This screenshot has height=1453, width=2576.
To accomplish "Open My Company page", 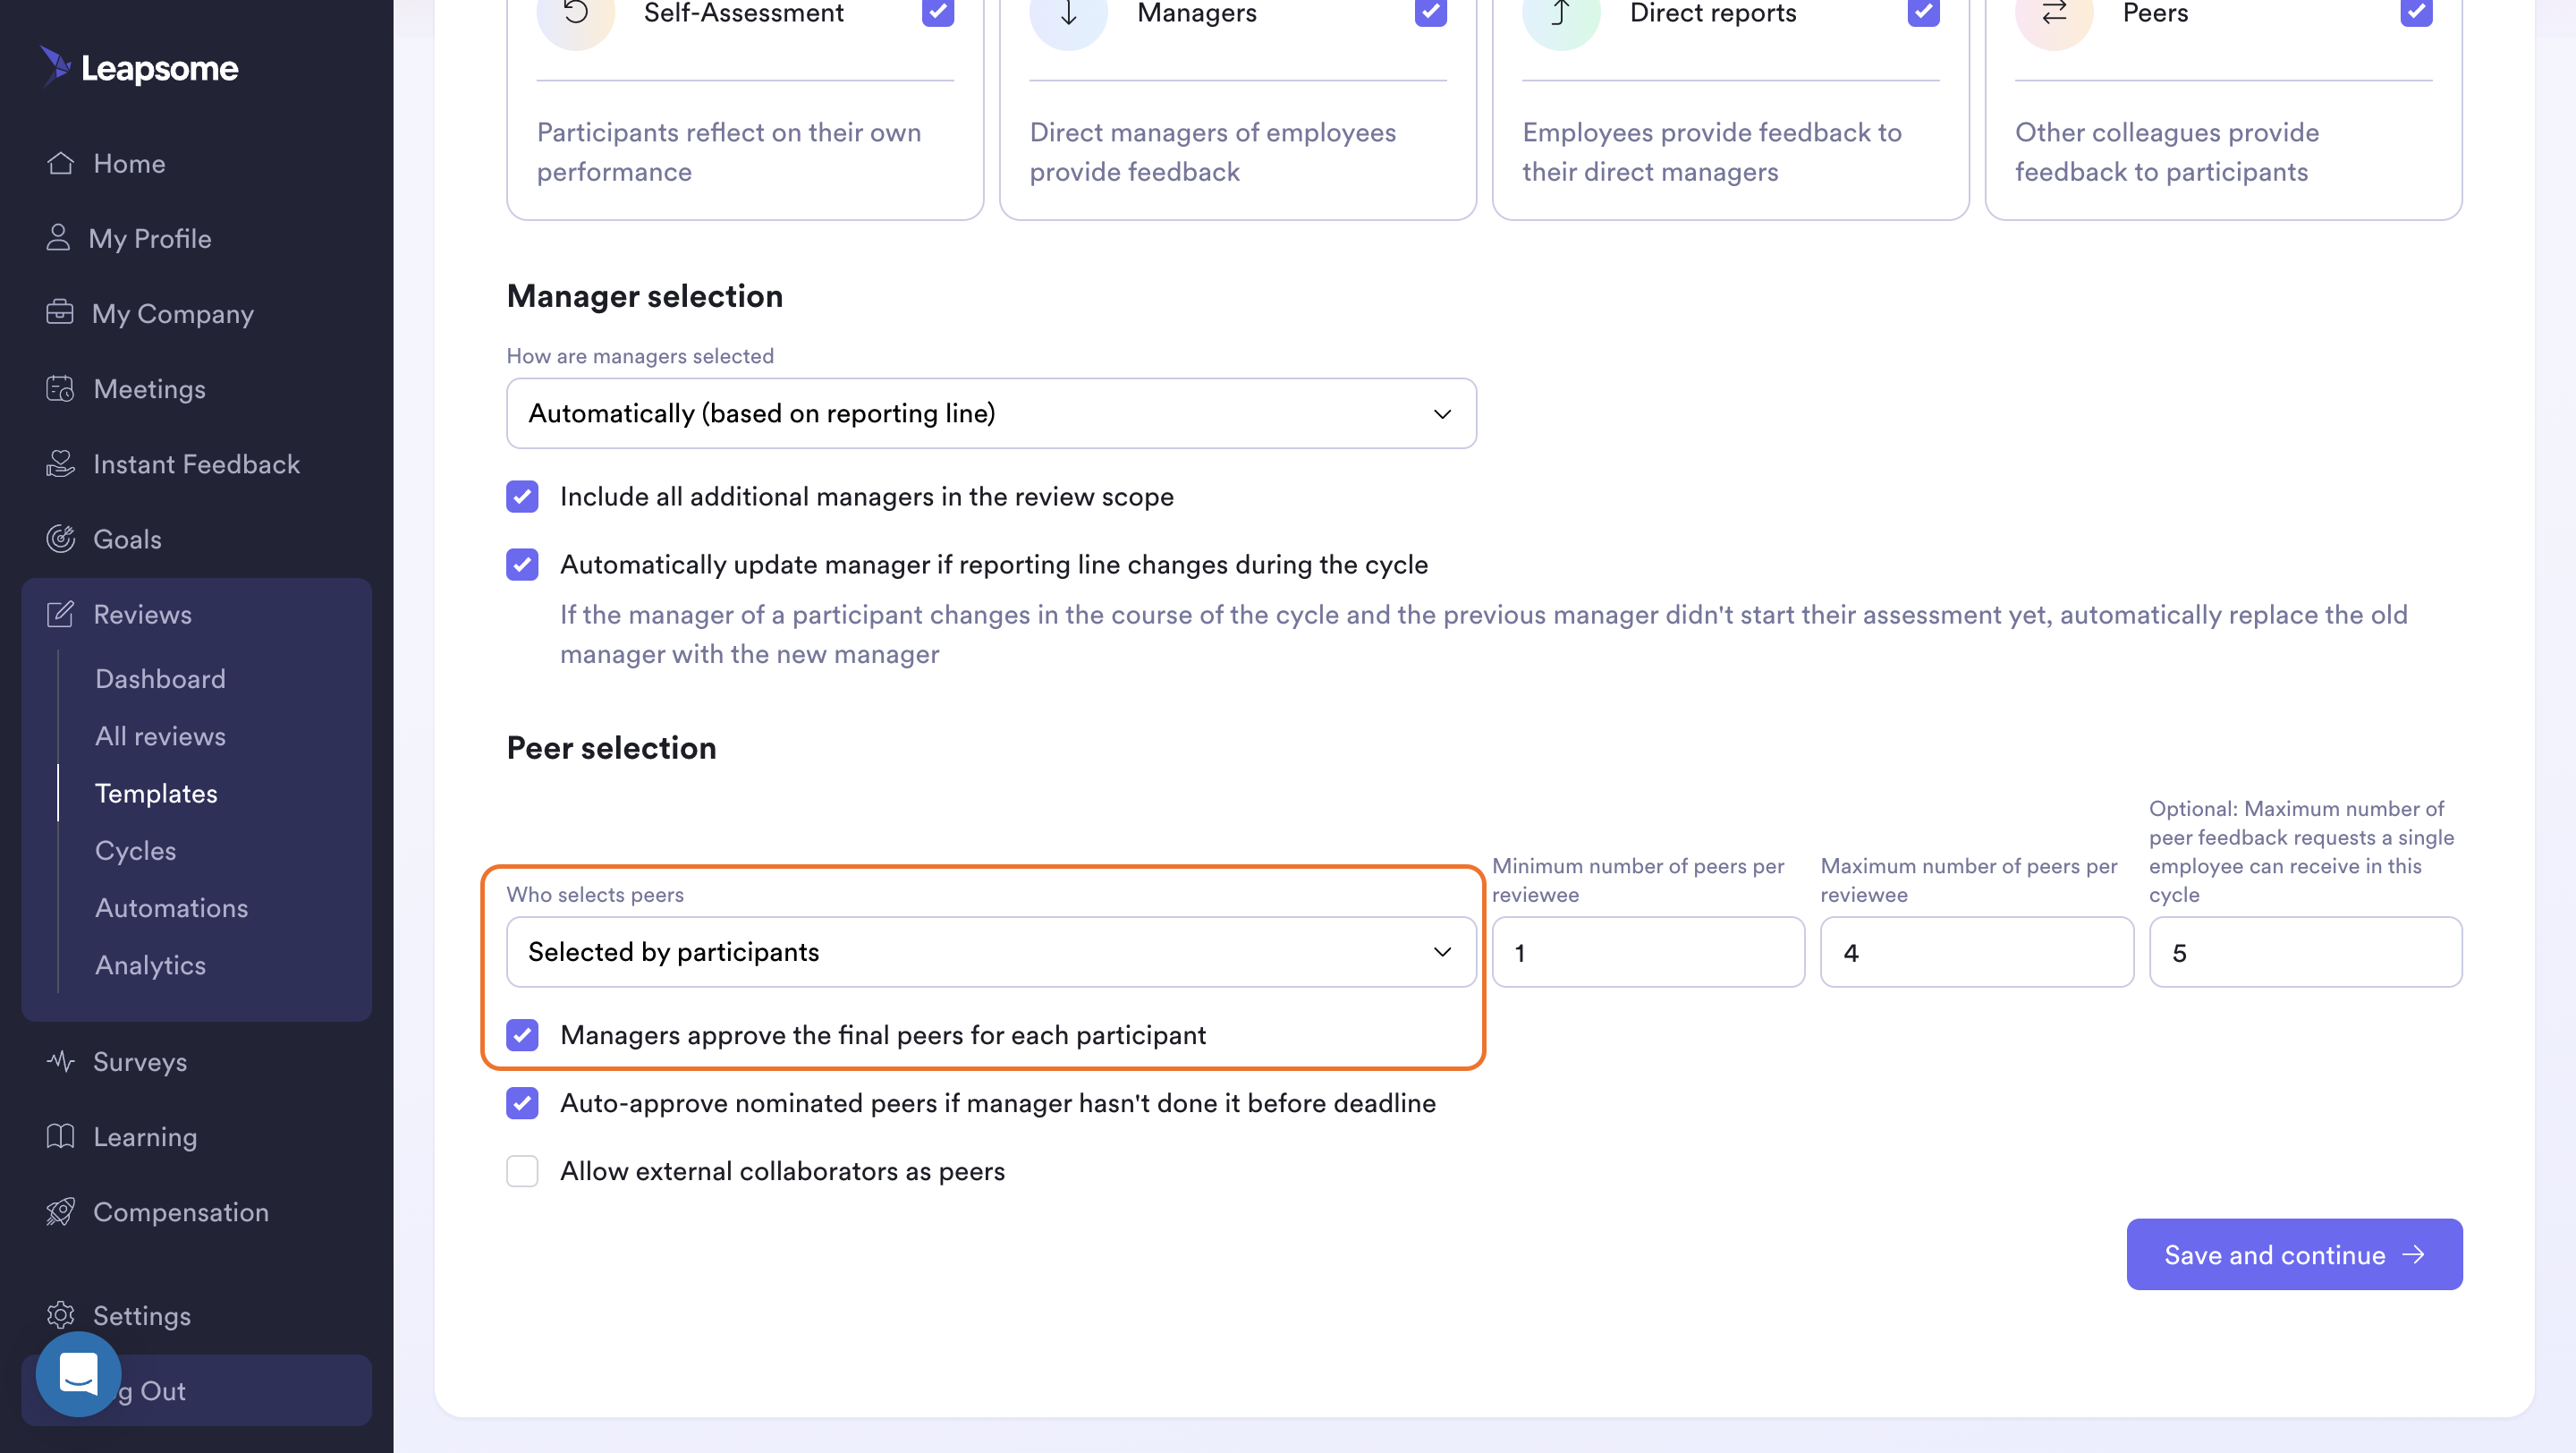I will (x=173, y=313).
